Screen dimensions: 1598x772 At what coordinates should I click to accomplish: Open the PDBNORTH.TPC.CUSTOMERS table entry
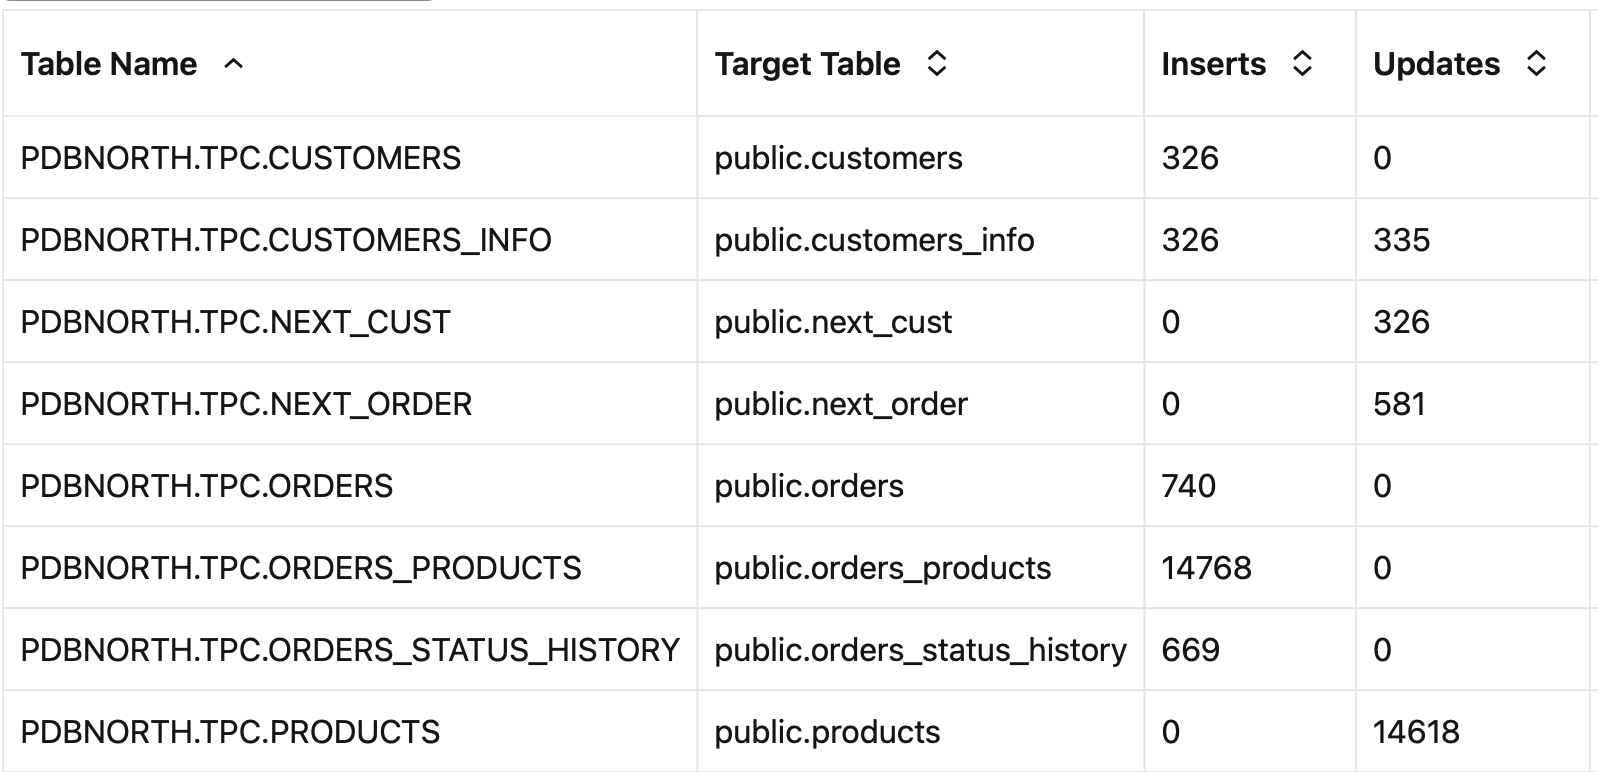[240, 157]
